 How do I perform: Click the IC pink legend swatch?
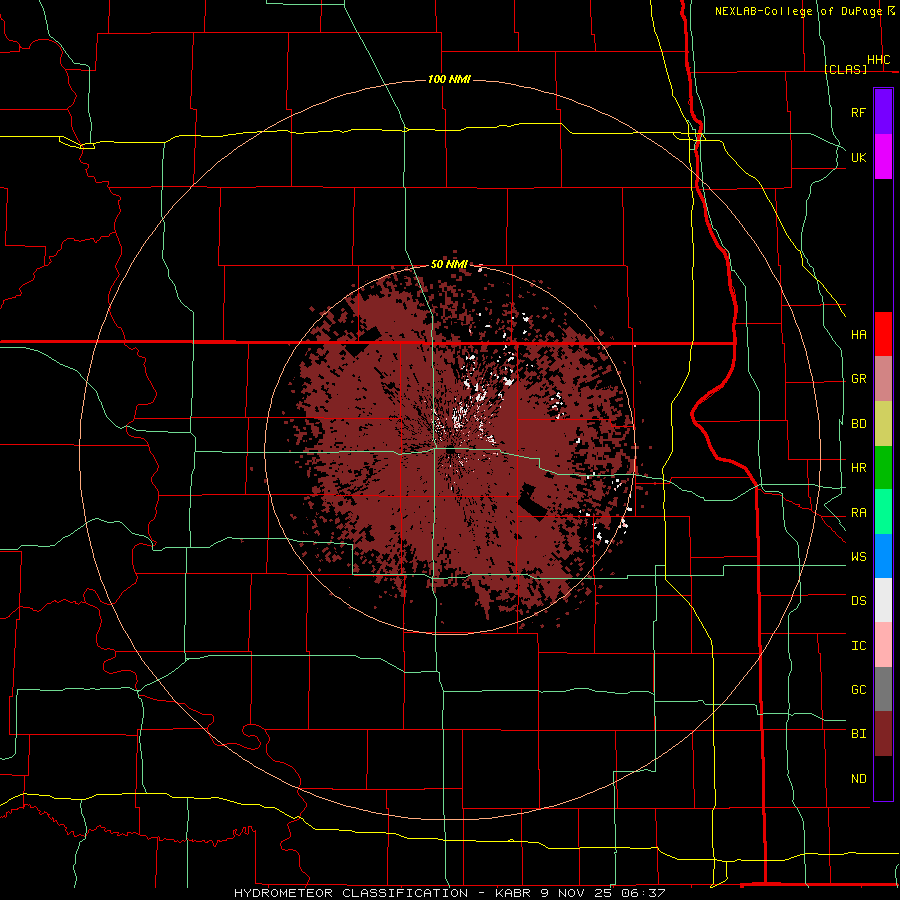(883, 645)
